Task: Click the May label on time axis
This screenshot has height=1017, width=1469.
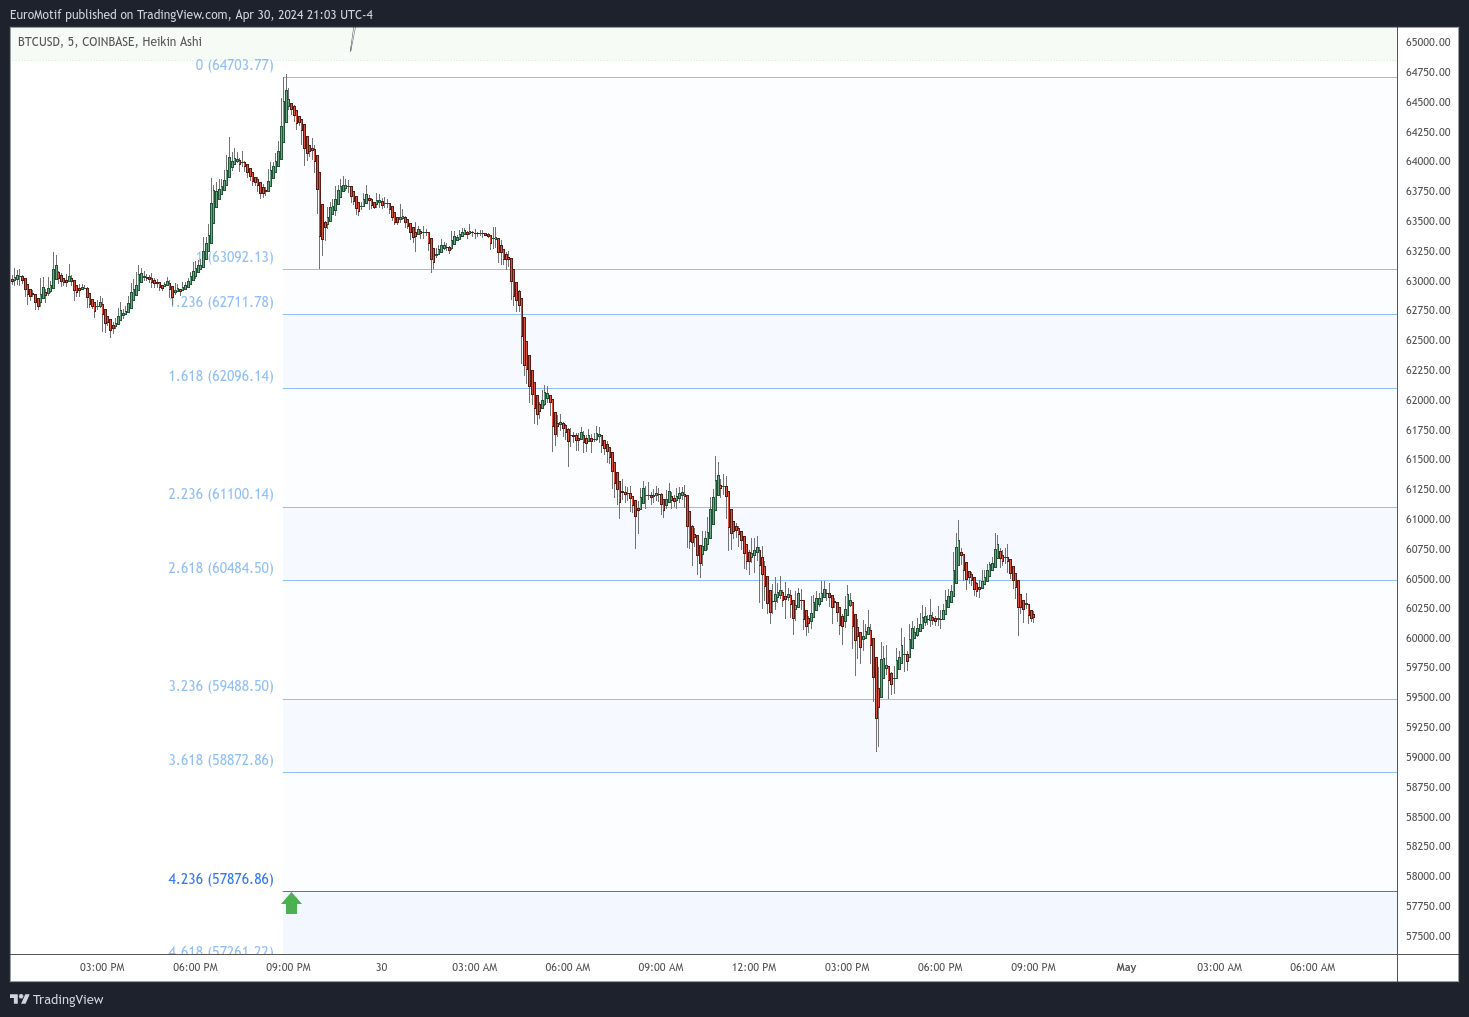Action: (1126, 967)
